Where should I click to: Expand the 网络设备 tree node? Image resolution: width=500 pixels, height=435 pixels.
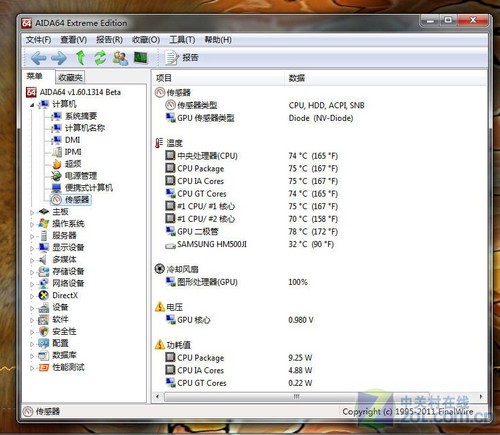pos(32,284)
